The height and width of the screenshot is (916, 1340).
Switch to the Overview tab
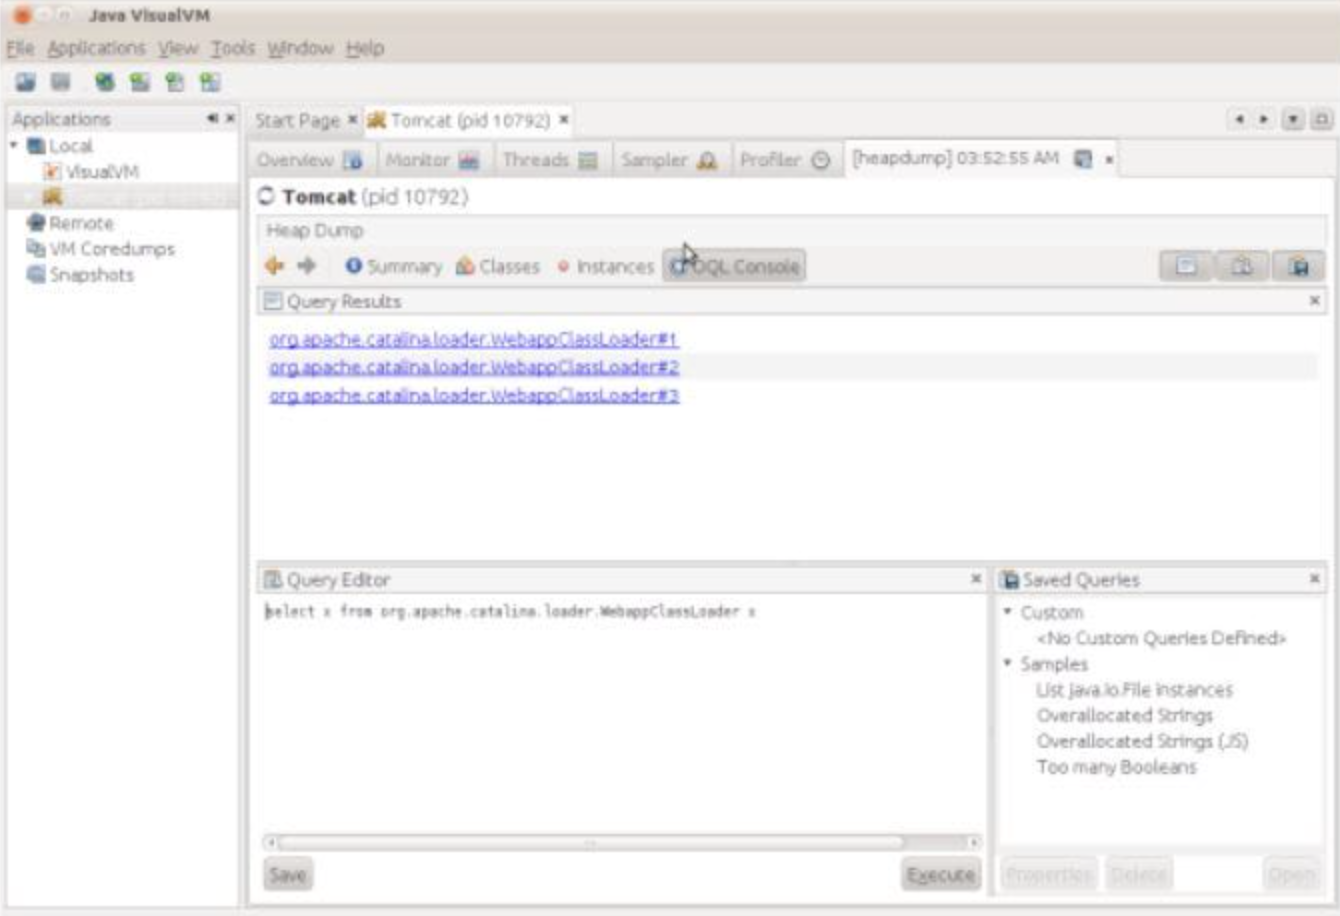coord(310,160)
